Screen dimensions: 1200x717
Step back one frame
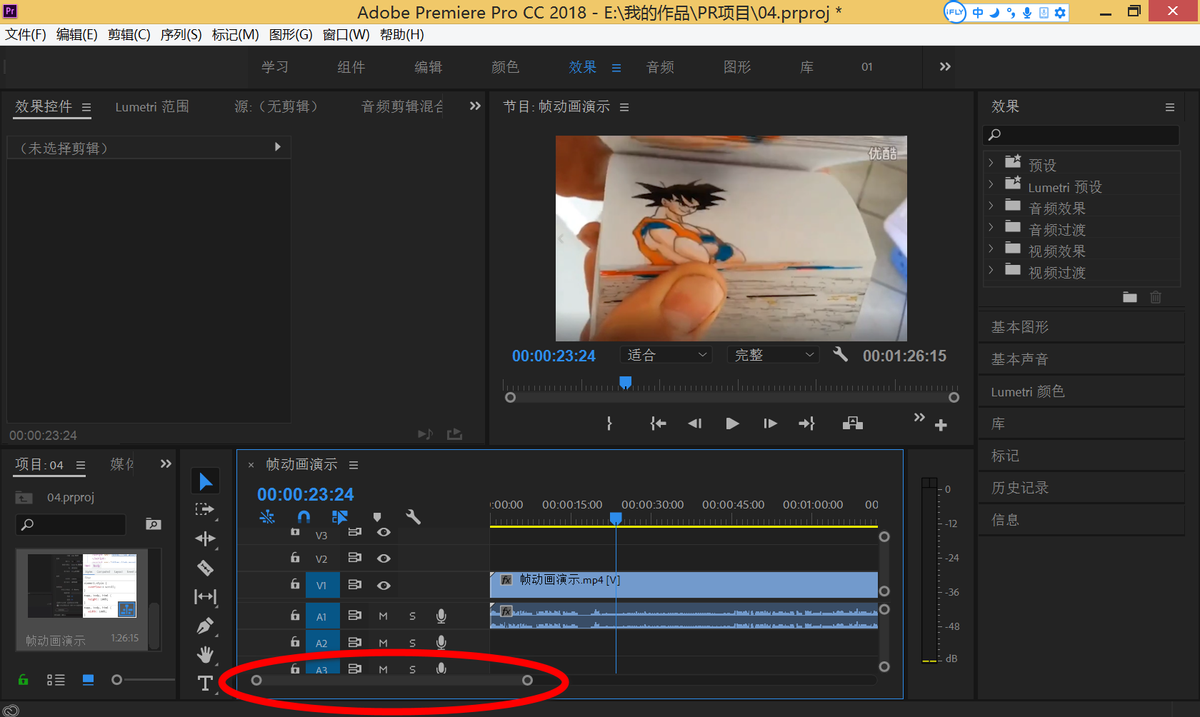(x=694, y=424)
